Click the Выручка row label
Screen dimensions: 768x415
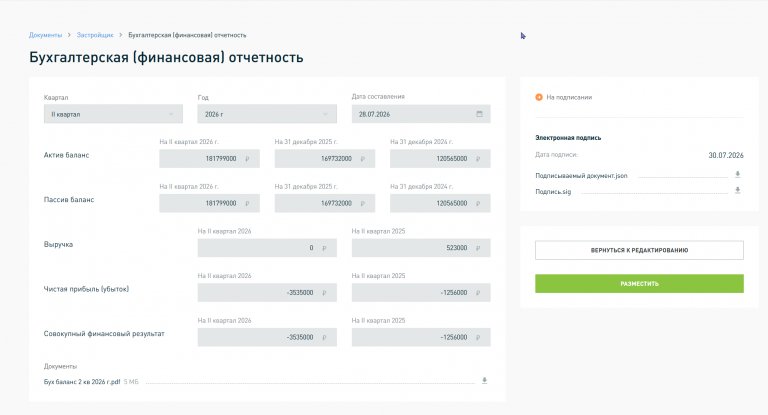[58, 244]
